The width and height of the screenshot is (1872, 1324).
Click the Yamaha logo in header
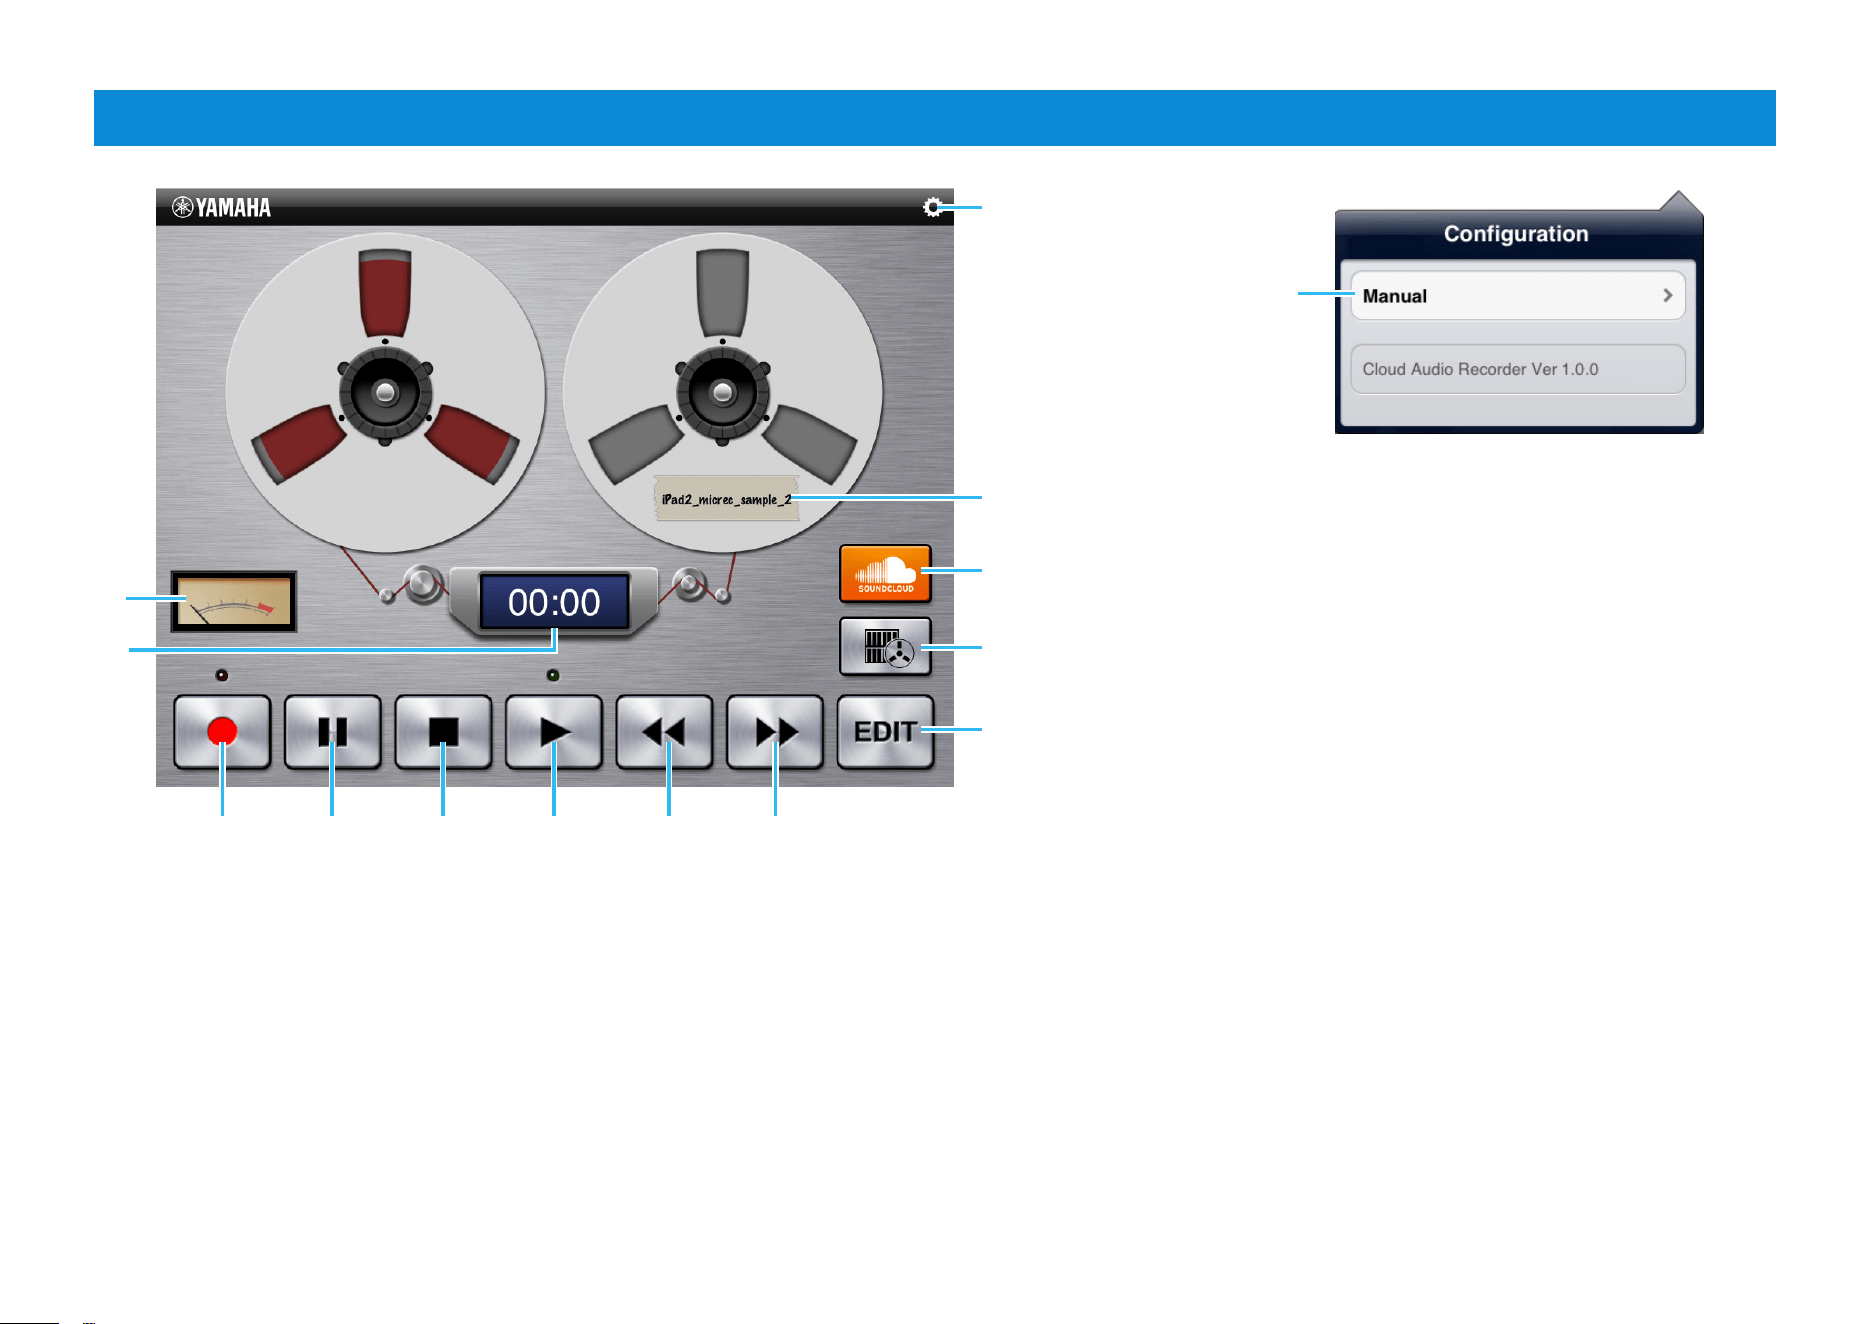pyautogui.click(x=221, y=207)
